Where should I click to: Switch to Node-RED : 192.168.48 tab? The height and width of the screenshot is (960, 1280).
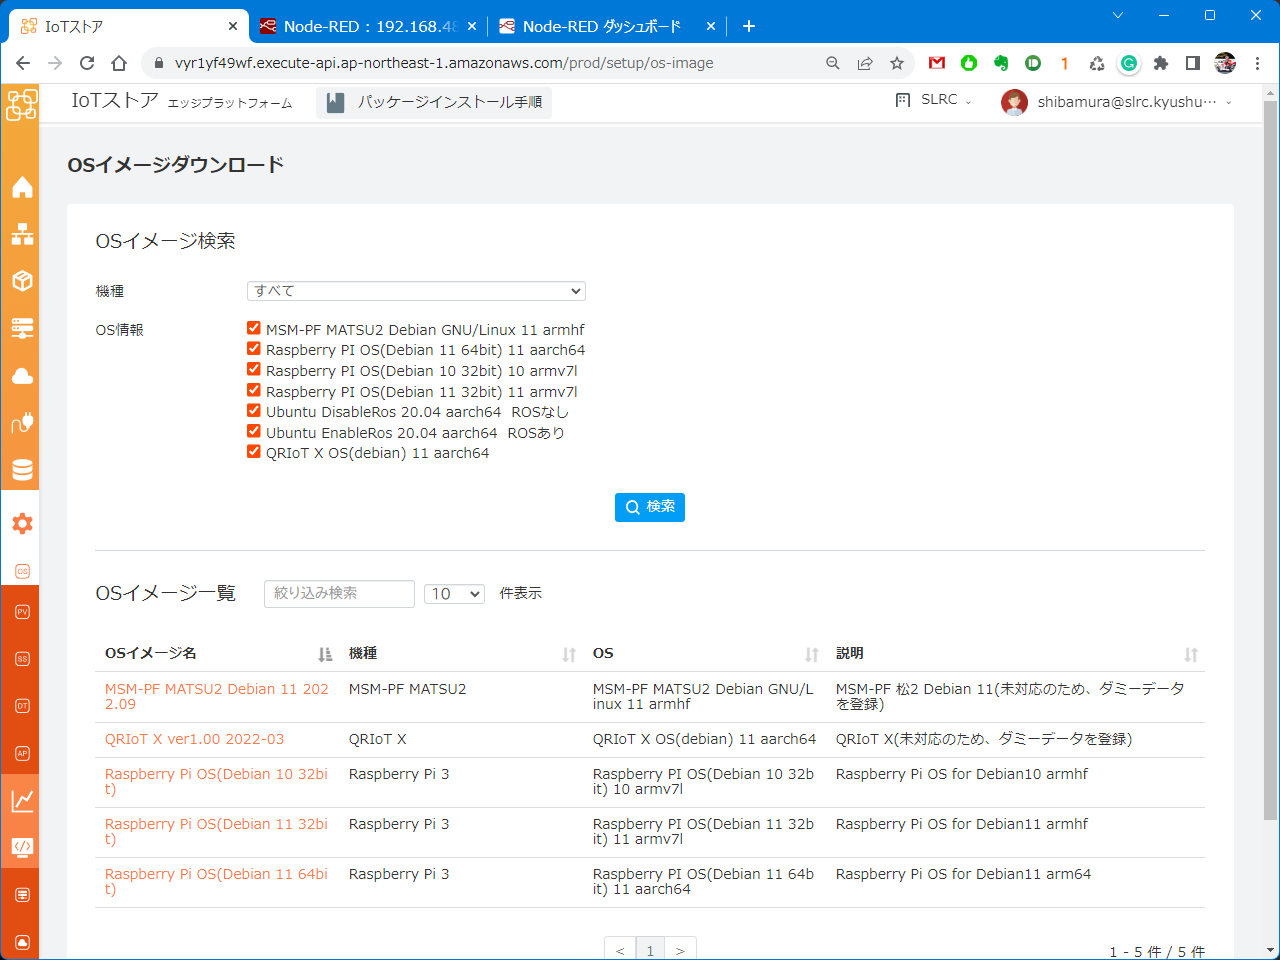coord(369,26)
